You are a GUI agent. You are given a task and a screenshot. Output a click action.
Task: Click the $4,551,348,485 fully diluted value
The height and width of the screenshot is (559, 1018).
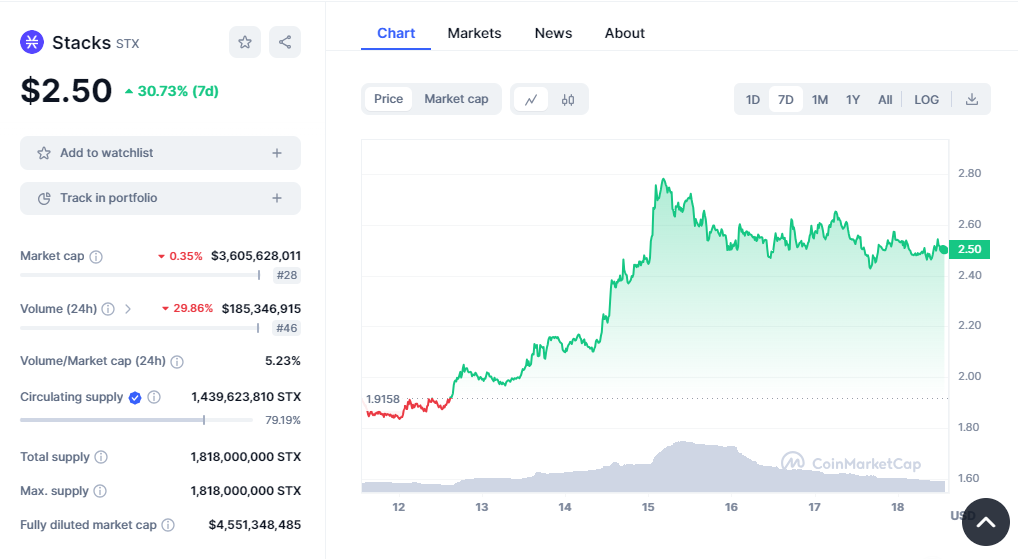254,525
